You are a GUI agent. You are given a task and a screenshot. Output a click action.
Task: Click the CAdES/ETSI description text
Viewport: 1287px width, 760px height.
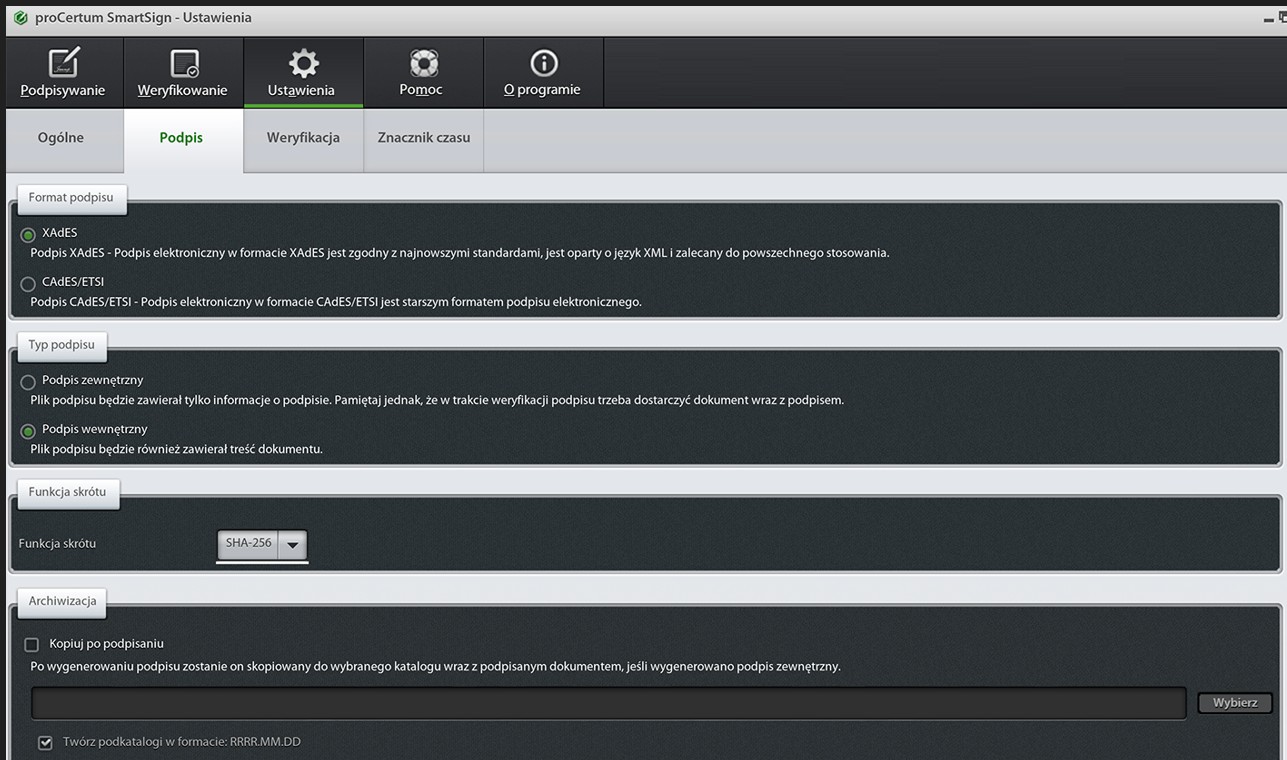(336, 302)
